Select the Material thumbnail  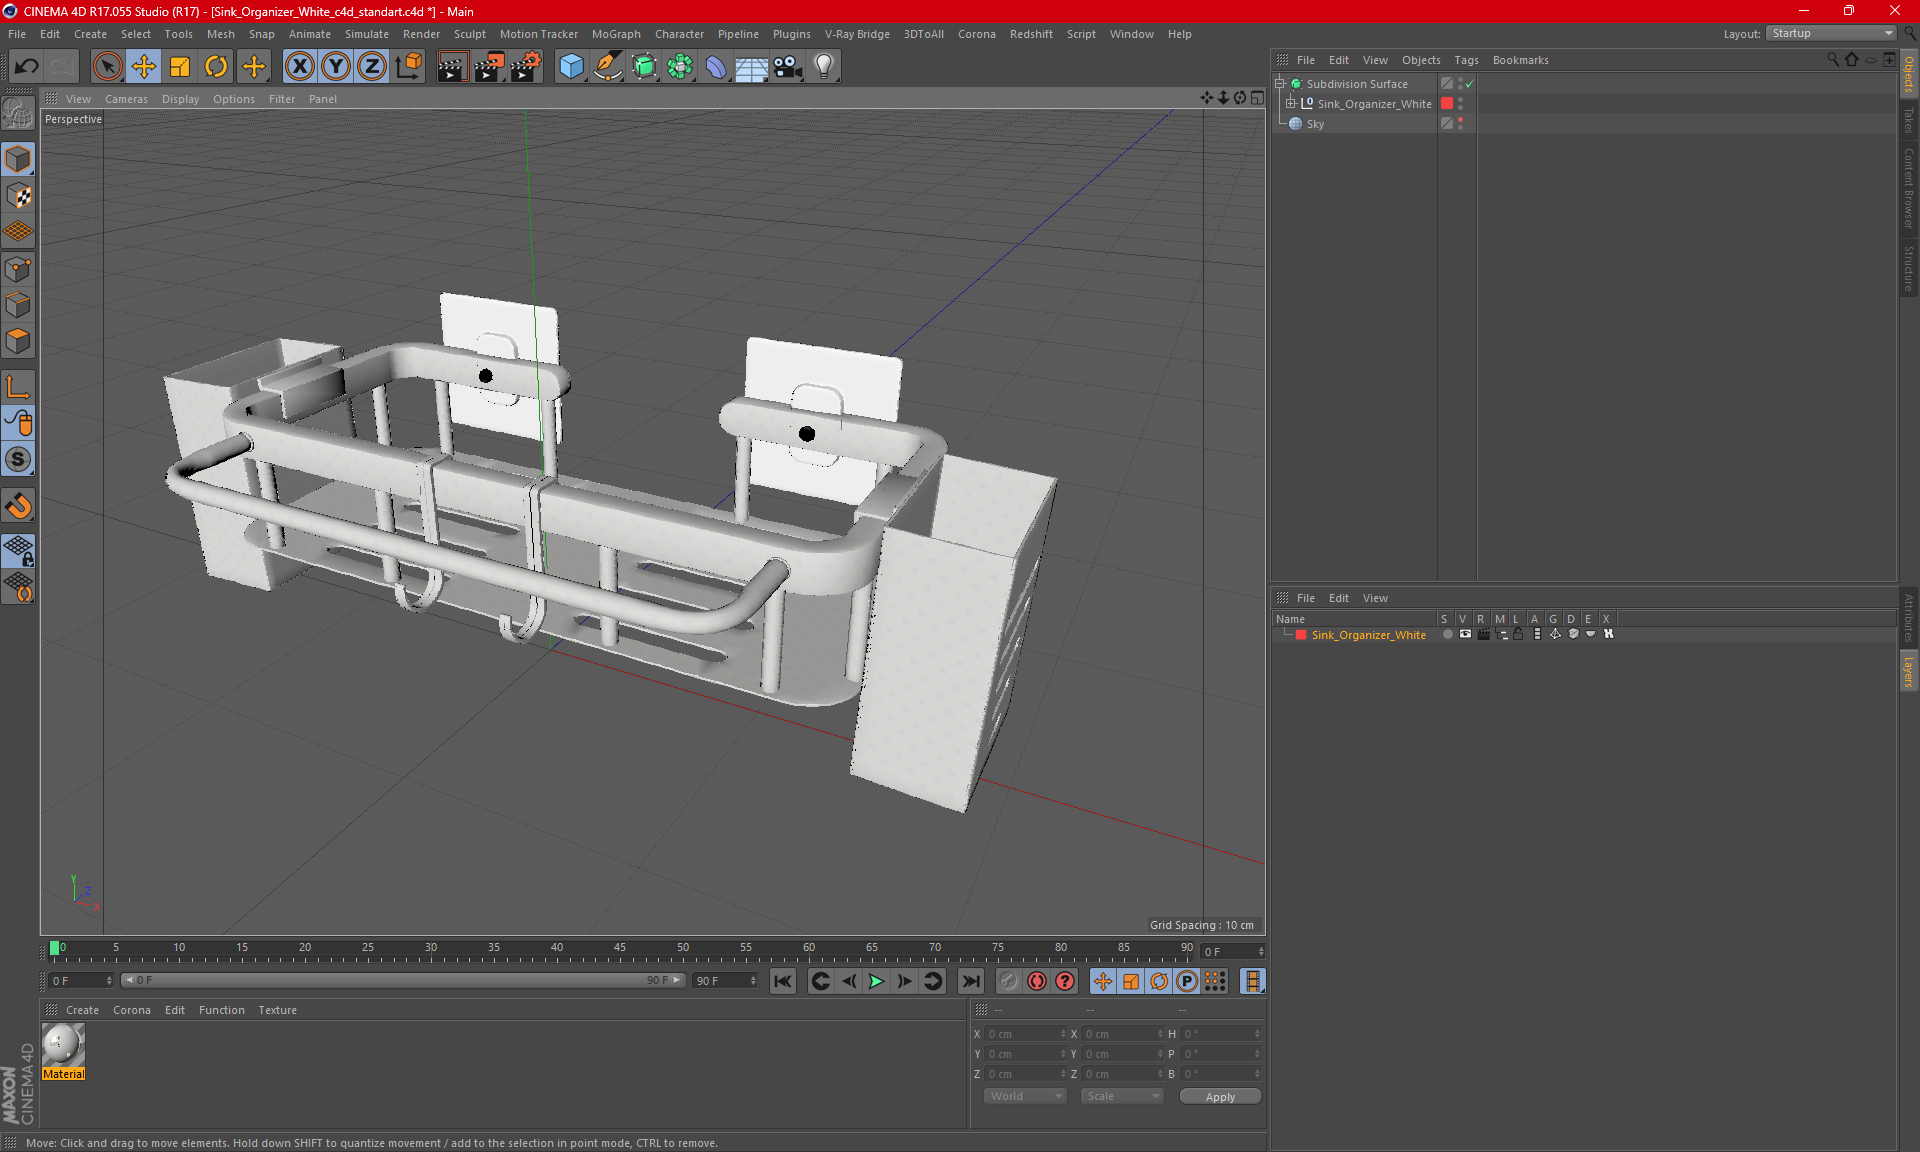pyautogui.click(x=63, y=1046)
